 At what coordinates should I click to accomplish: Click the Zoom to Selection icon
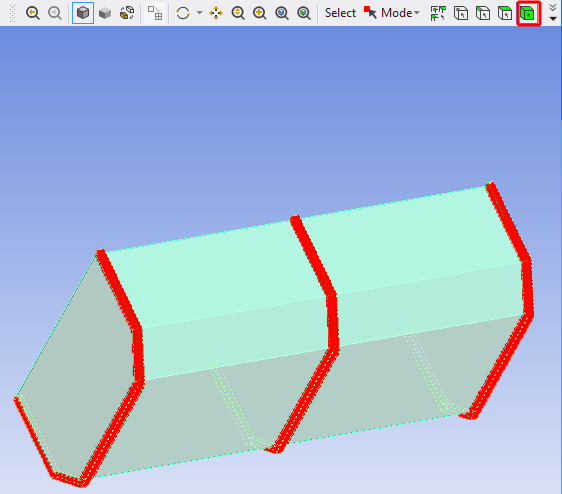[304, 13]
